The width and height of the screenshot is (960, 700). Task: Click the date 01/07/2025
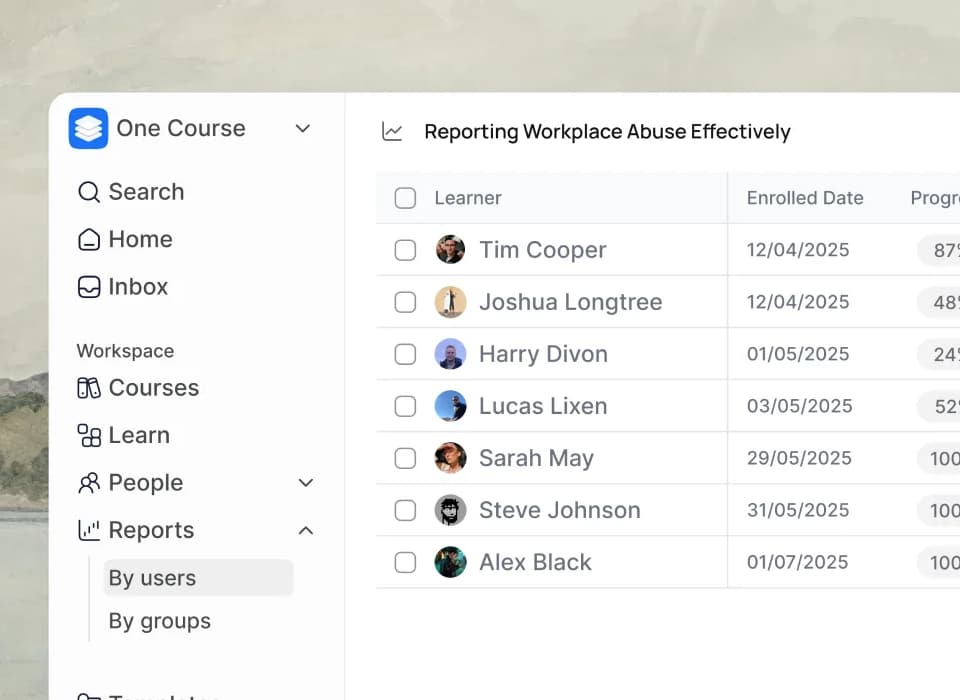pos(797,562)
